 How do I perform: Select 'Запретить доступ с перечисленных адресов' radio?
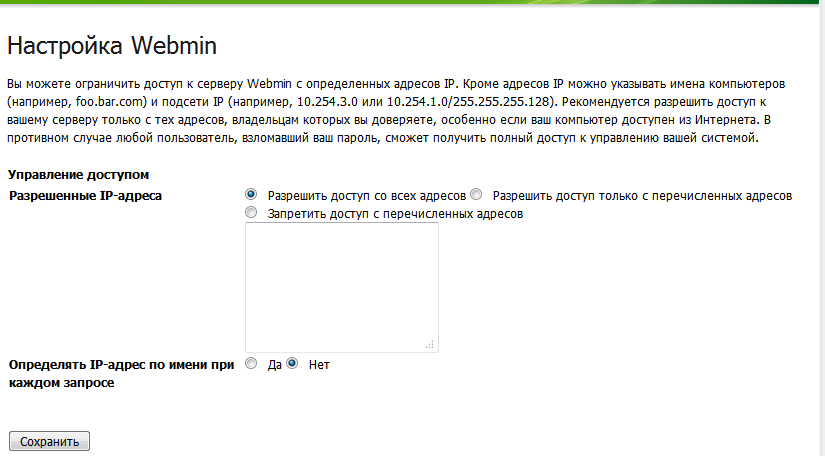251,212
